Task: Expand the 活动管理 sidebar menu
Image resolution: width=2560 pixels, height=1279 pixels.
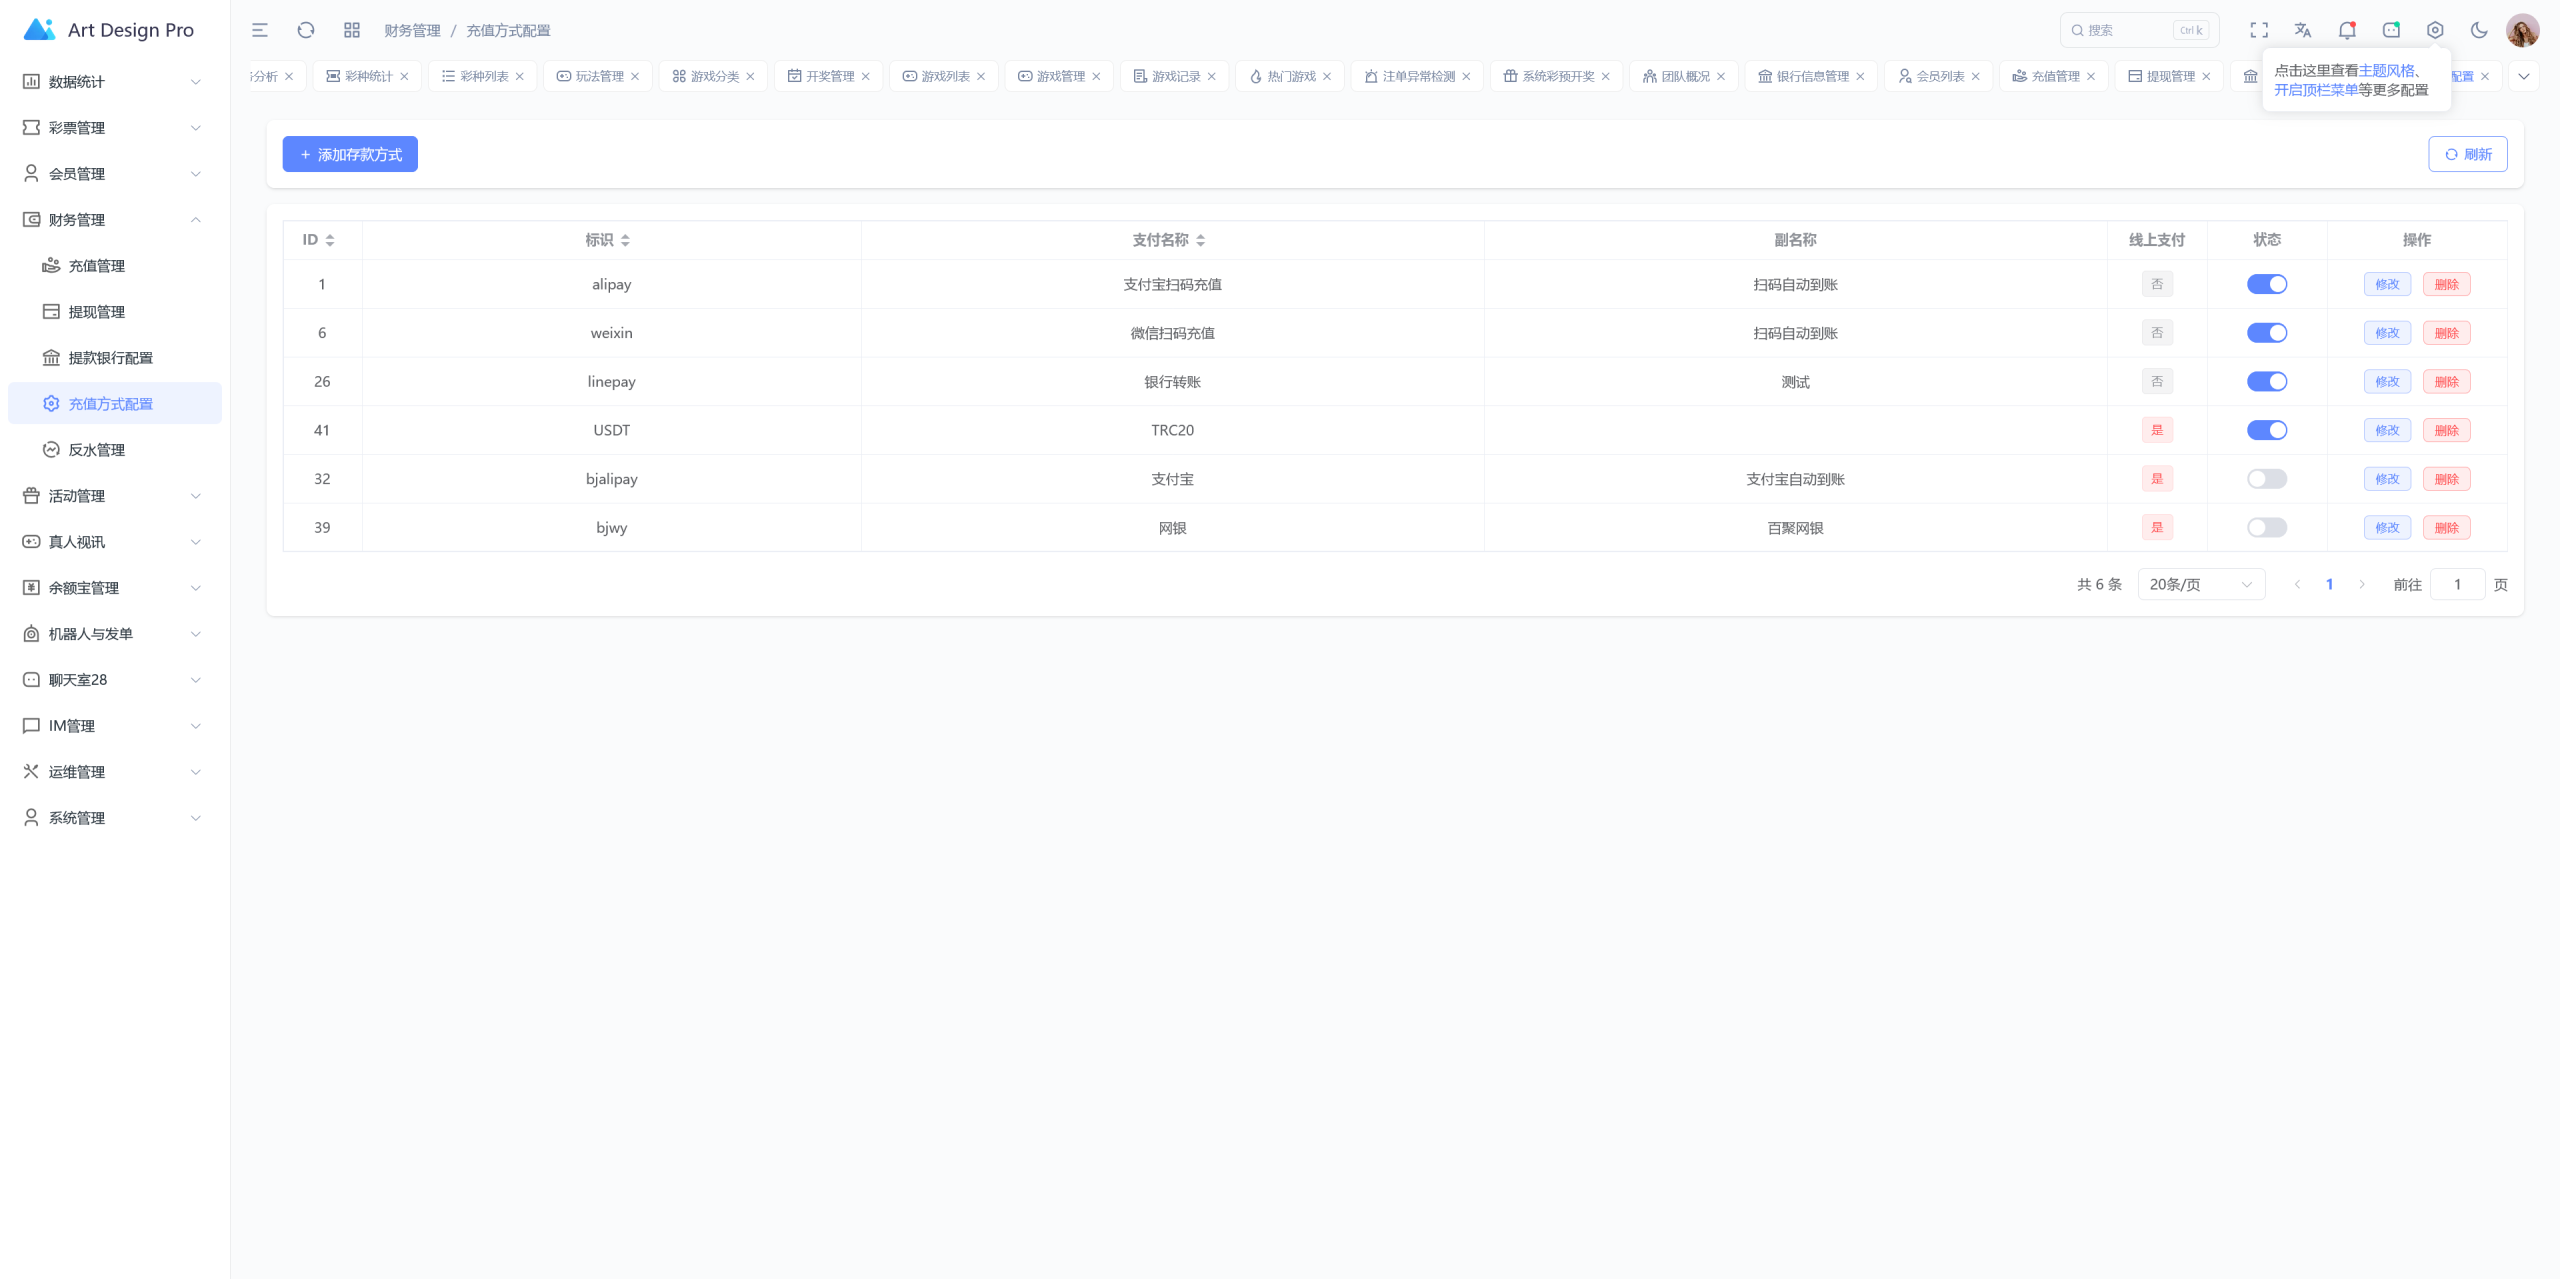Action: (115, 496)
